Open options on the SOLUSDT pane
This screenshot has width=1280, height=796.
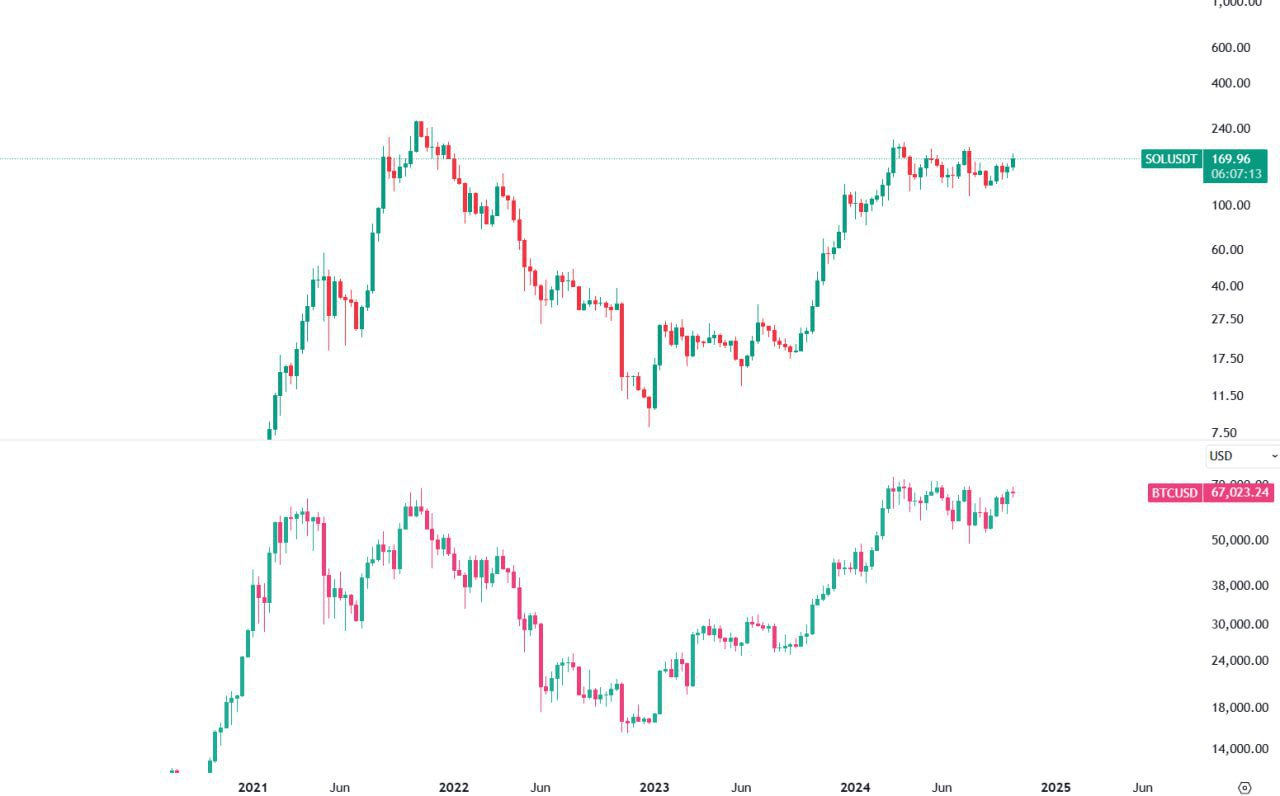click(x=1170, y=158)
